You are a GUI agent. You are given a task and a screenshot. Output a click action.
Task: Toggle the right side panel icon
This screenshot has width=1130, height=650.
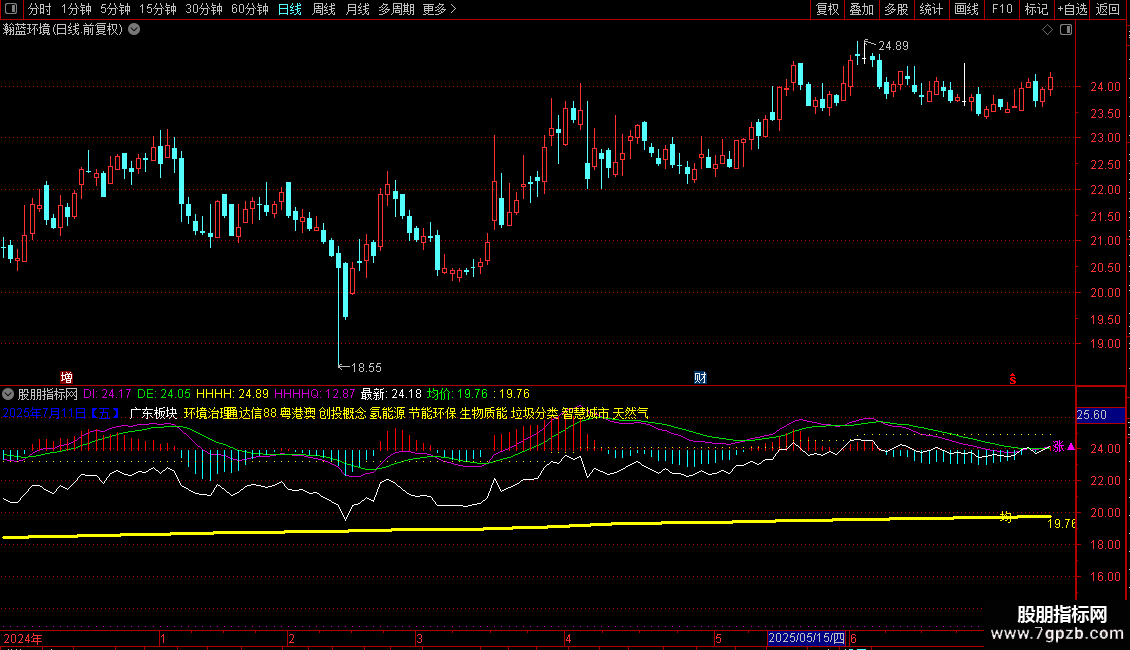click(1066, 30)
